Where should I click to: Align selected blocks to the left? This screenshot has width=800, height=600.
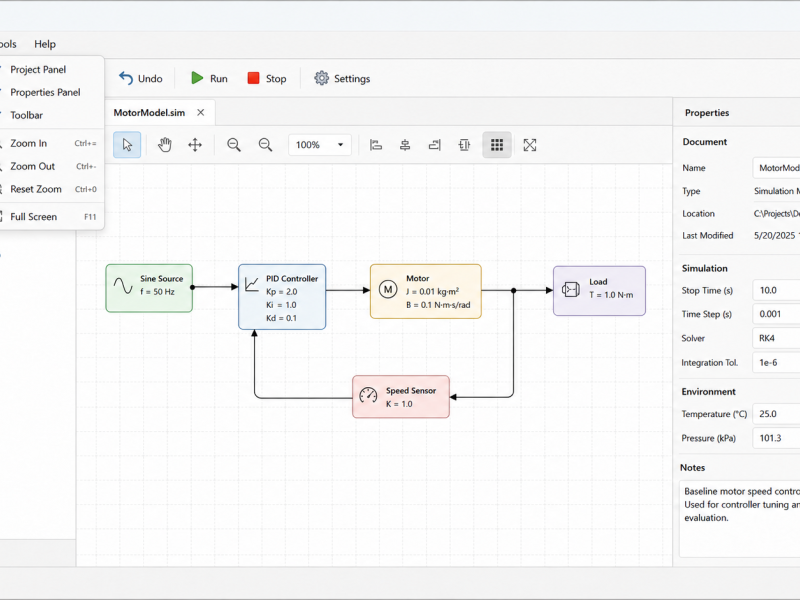click(x=376, y=145)
